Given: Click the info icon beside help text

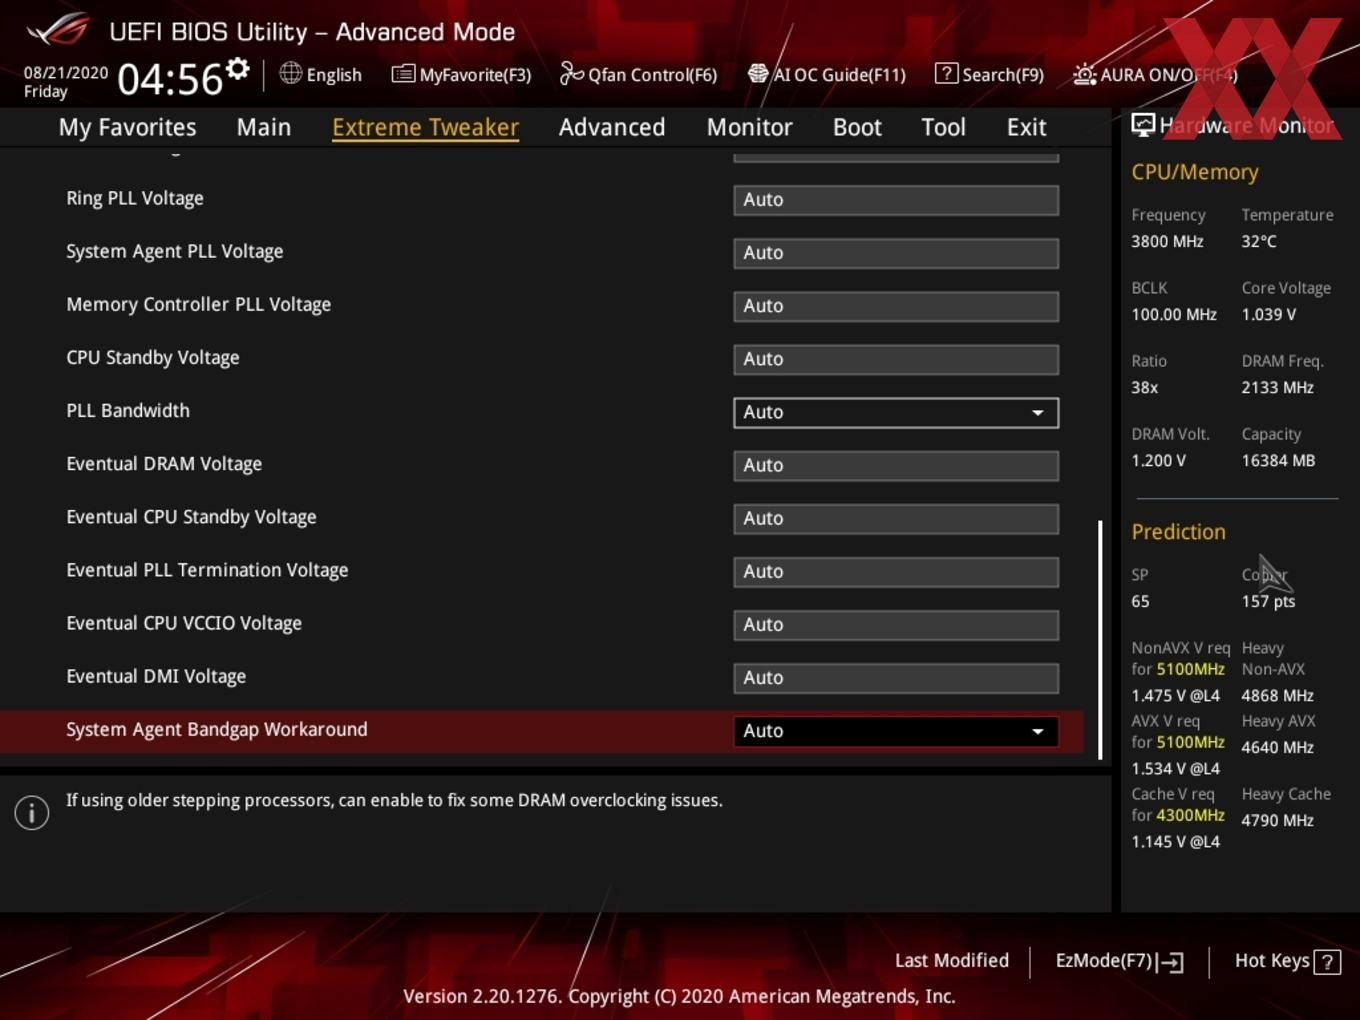Looking at the screenshot, I should [32, 812].
